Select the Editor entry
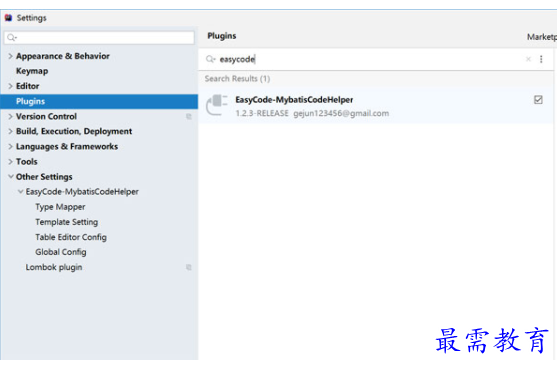Screen dimensions: 557x372 click(27, 86)
